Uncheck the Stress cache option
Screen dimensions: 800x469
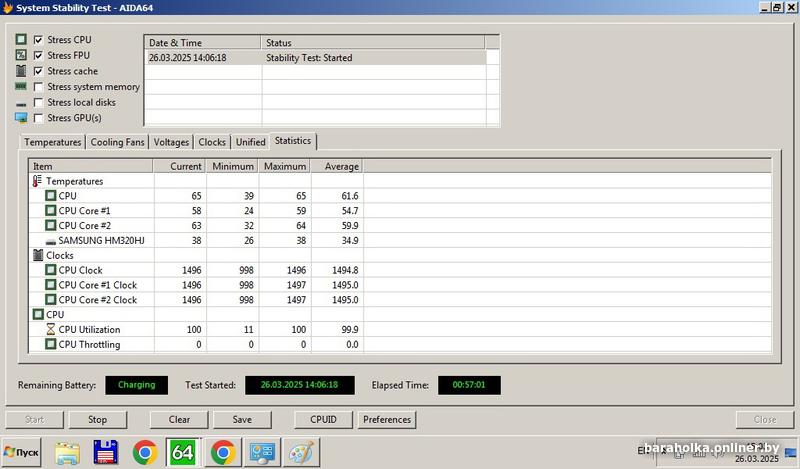pyautogui.click(x=38, y=71)
